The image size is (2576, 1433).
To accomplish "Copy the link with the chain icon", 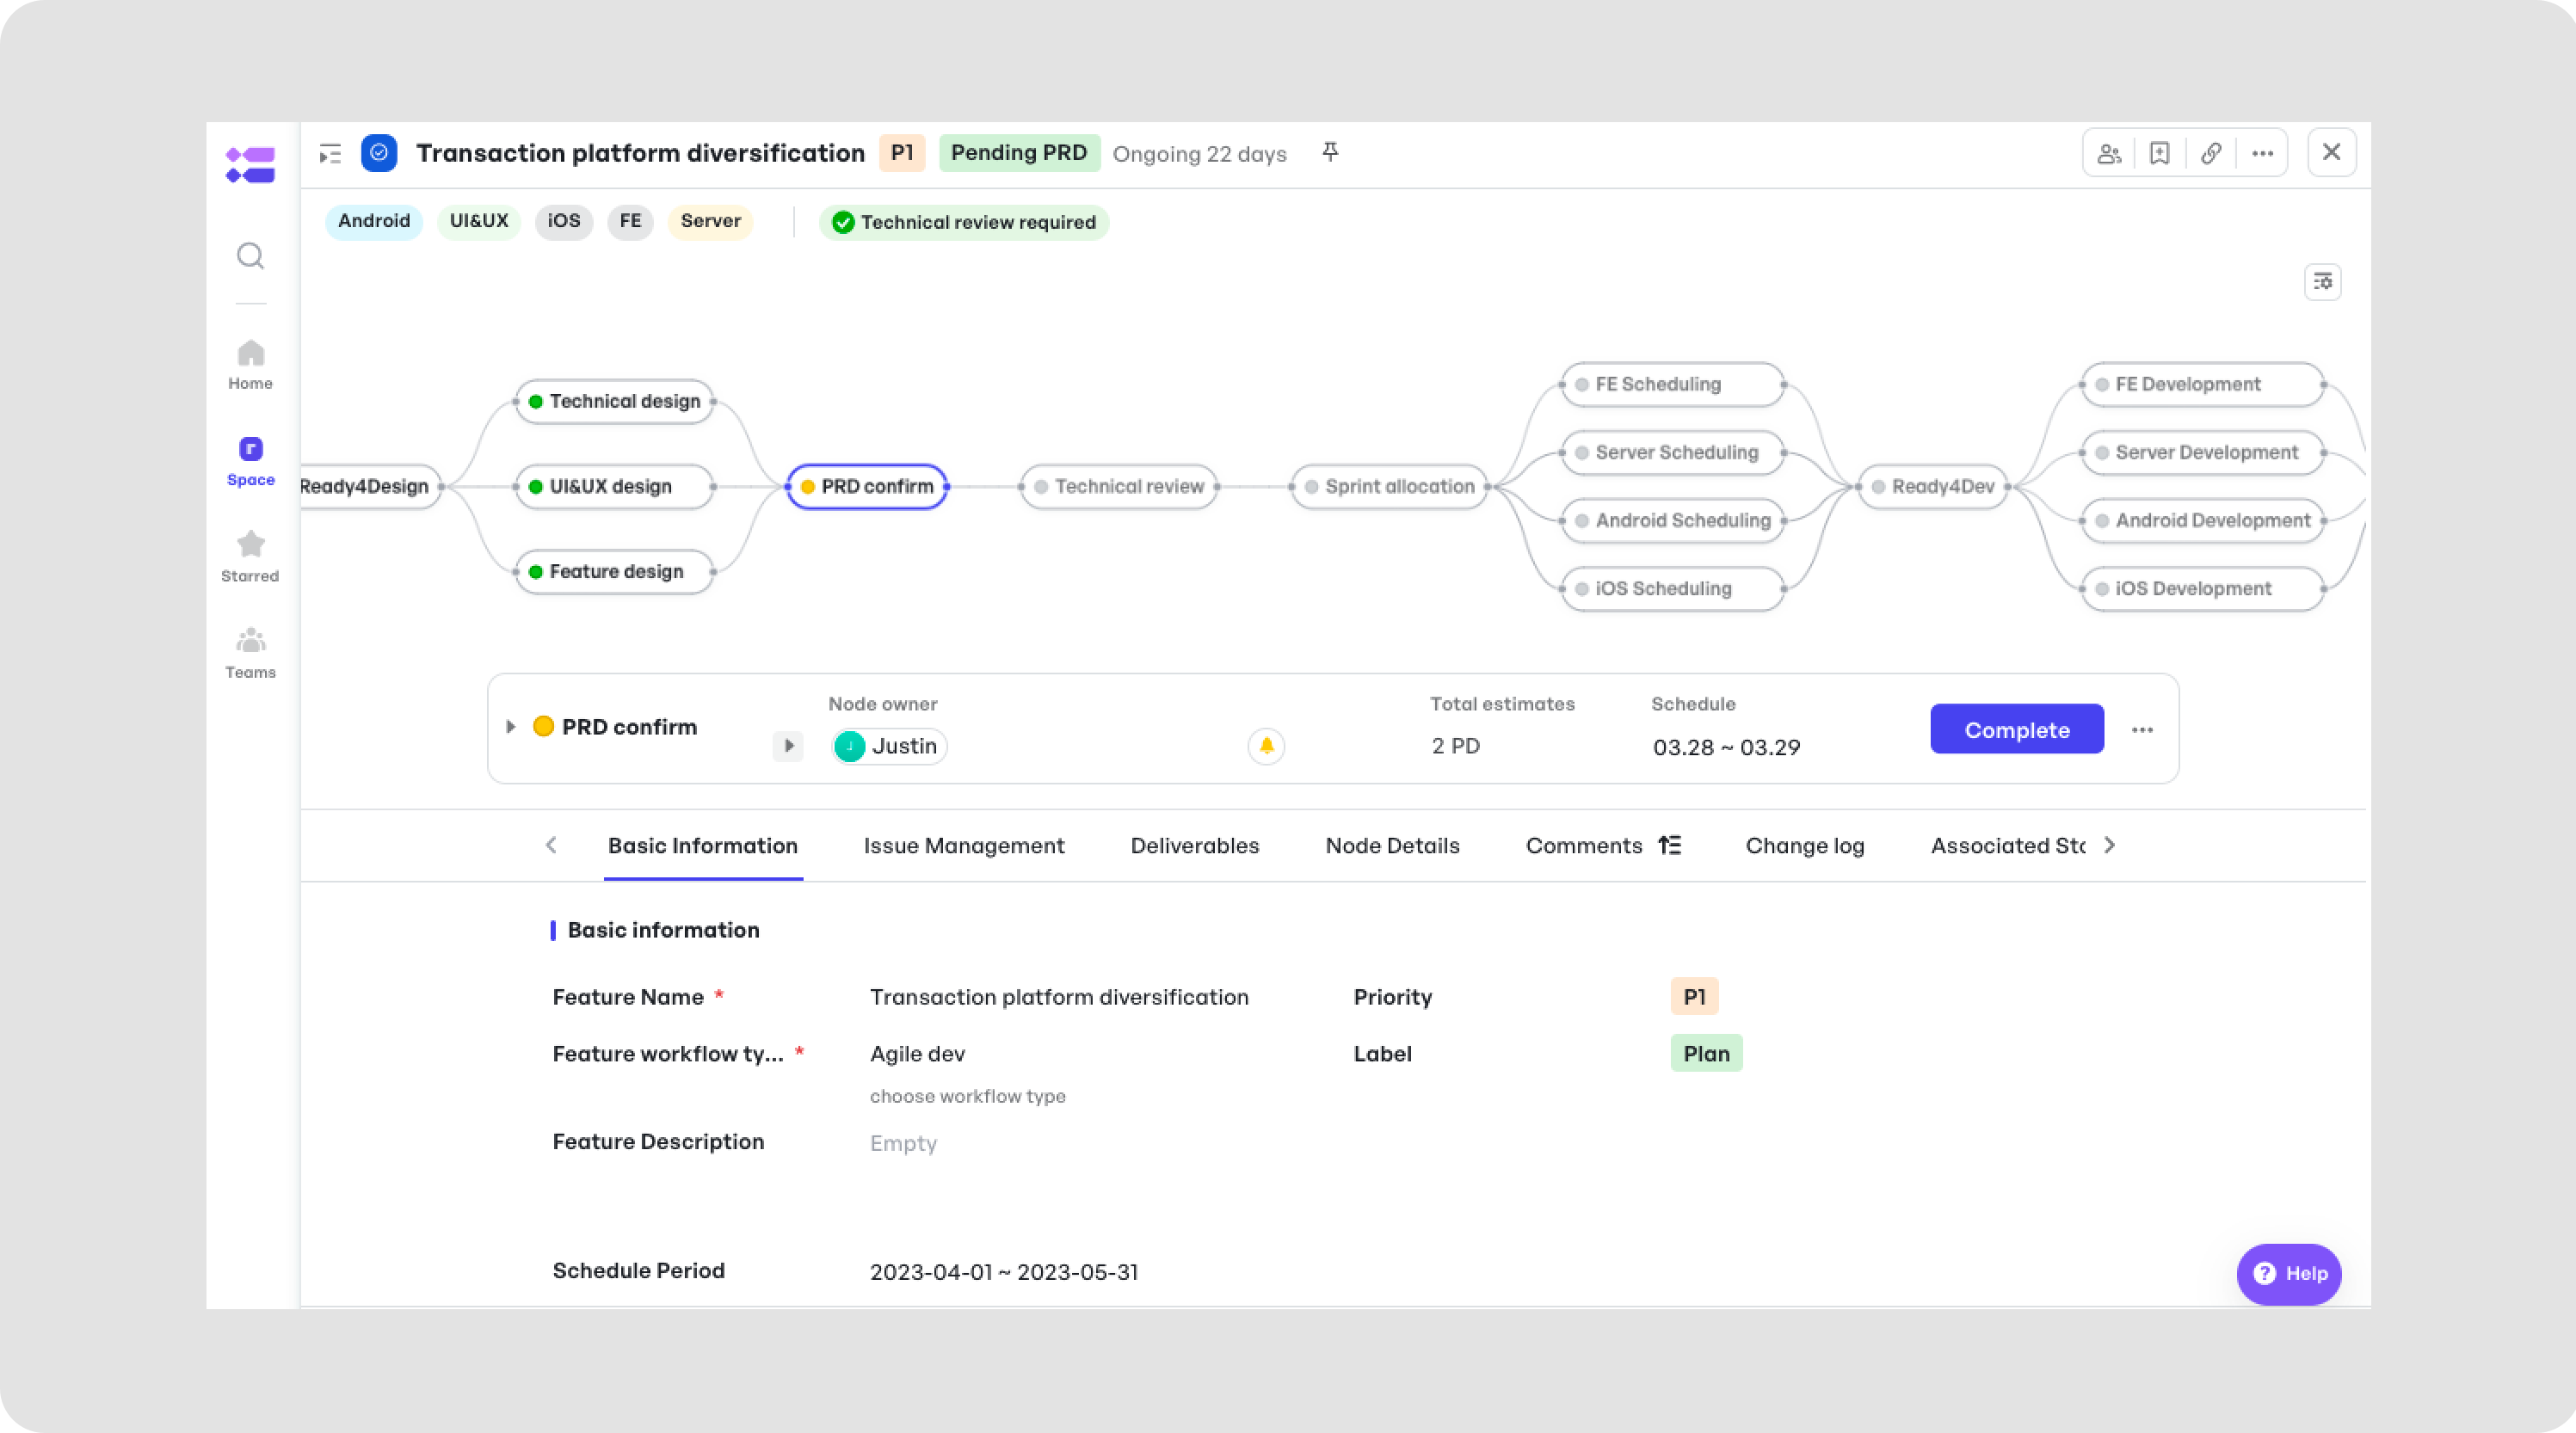I will point(2211,153).
